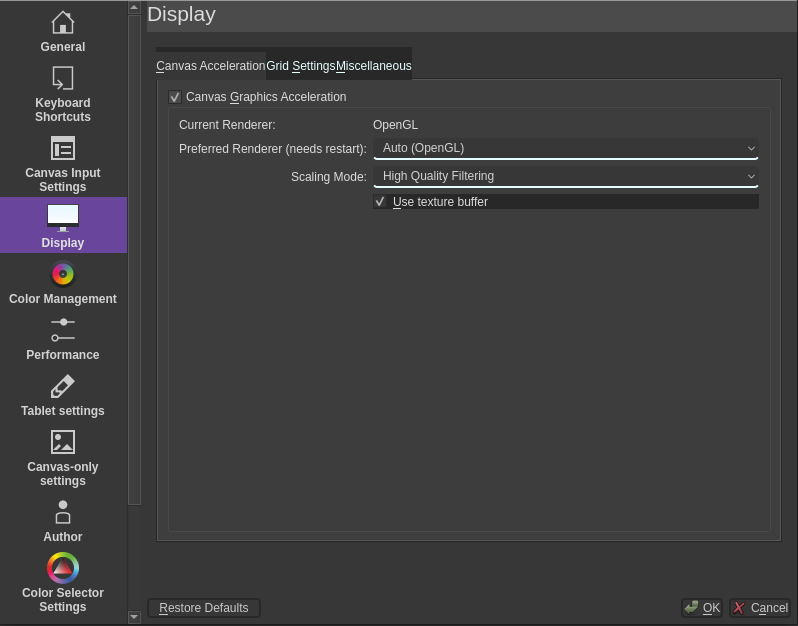Confirm settings with the OK button
The height and width of the screenshot is (626, 798).
702,608
